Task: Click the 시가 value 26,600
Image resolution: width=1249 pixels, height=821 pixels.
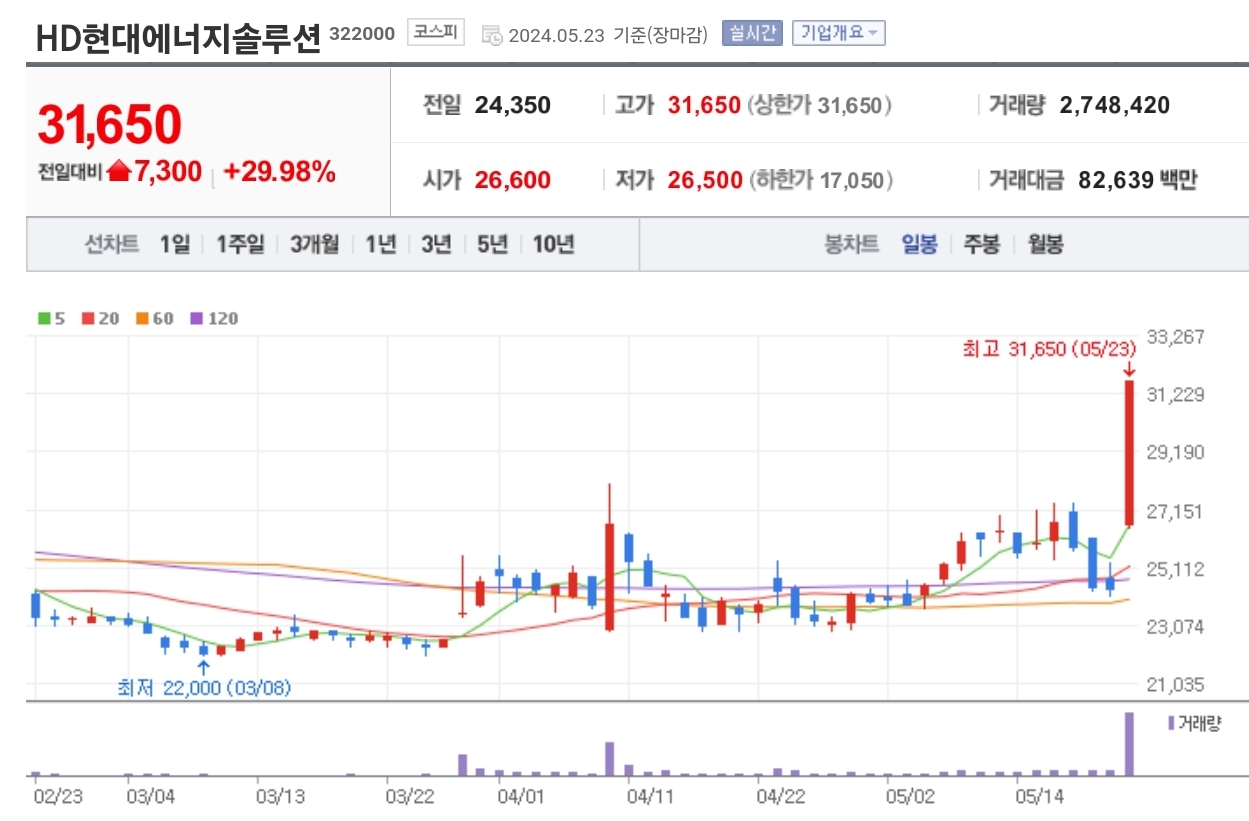Action: (x=513, y=181)
